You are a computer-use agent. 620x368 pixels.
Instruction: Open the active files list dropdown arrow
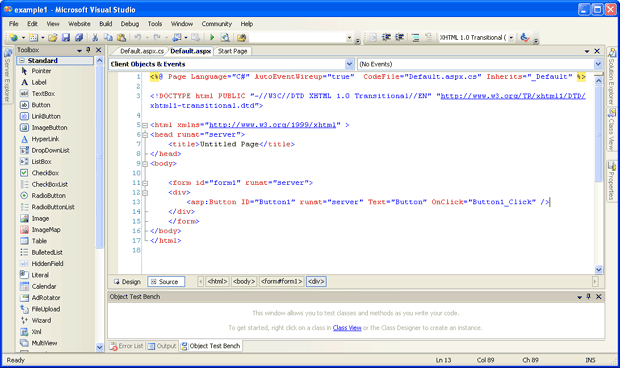pos(587,51)
